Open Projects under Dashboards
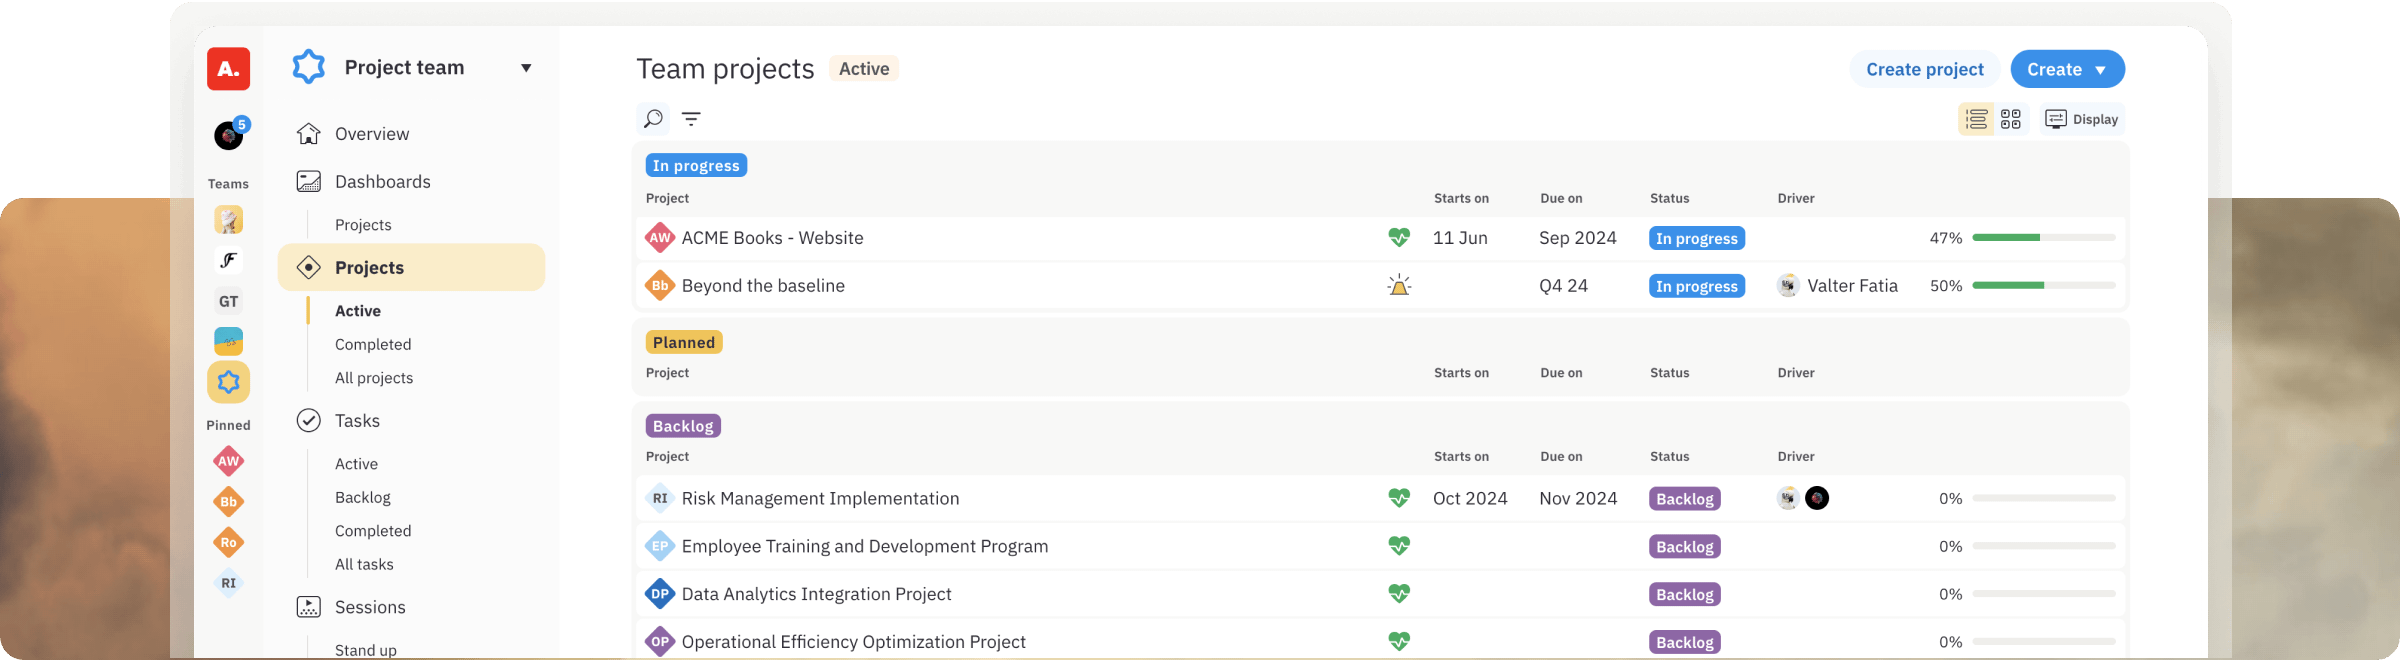Image resolution: width=2400 pixels, height=660 pixels. pyautogui.click(x=363, y=225)
